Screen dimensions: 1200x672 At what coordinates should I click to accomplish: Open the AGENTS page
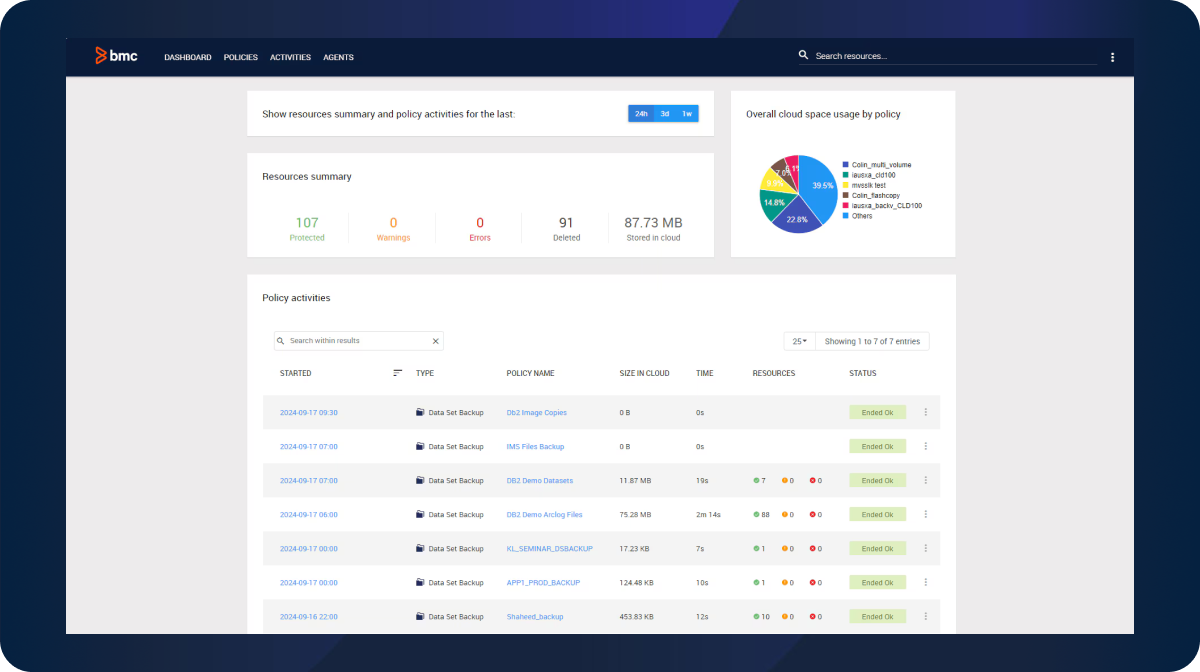[x=338, y=57]
